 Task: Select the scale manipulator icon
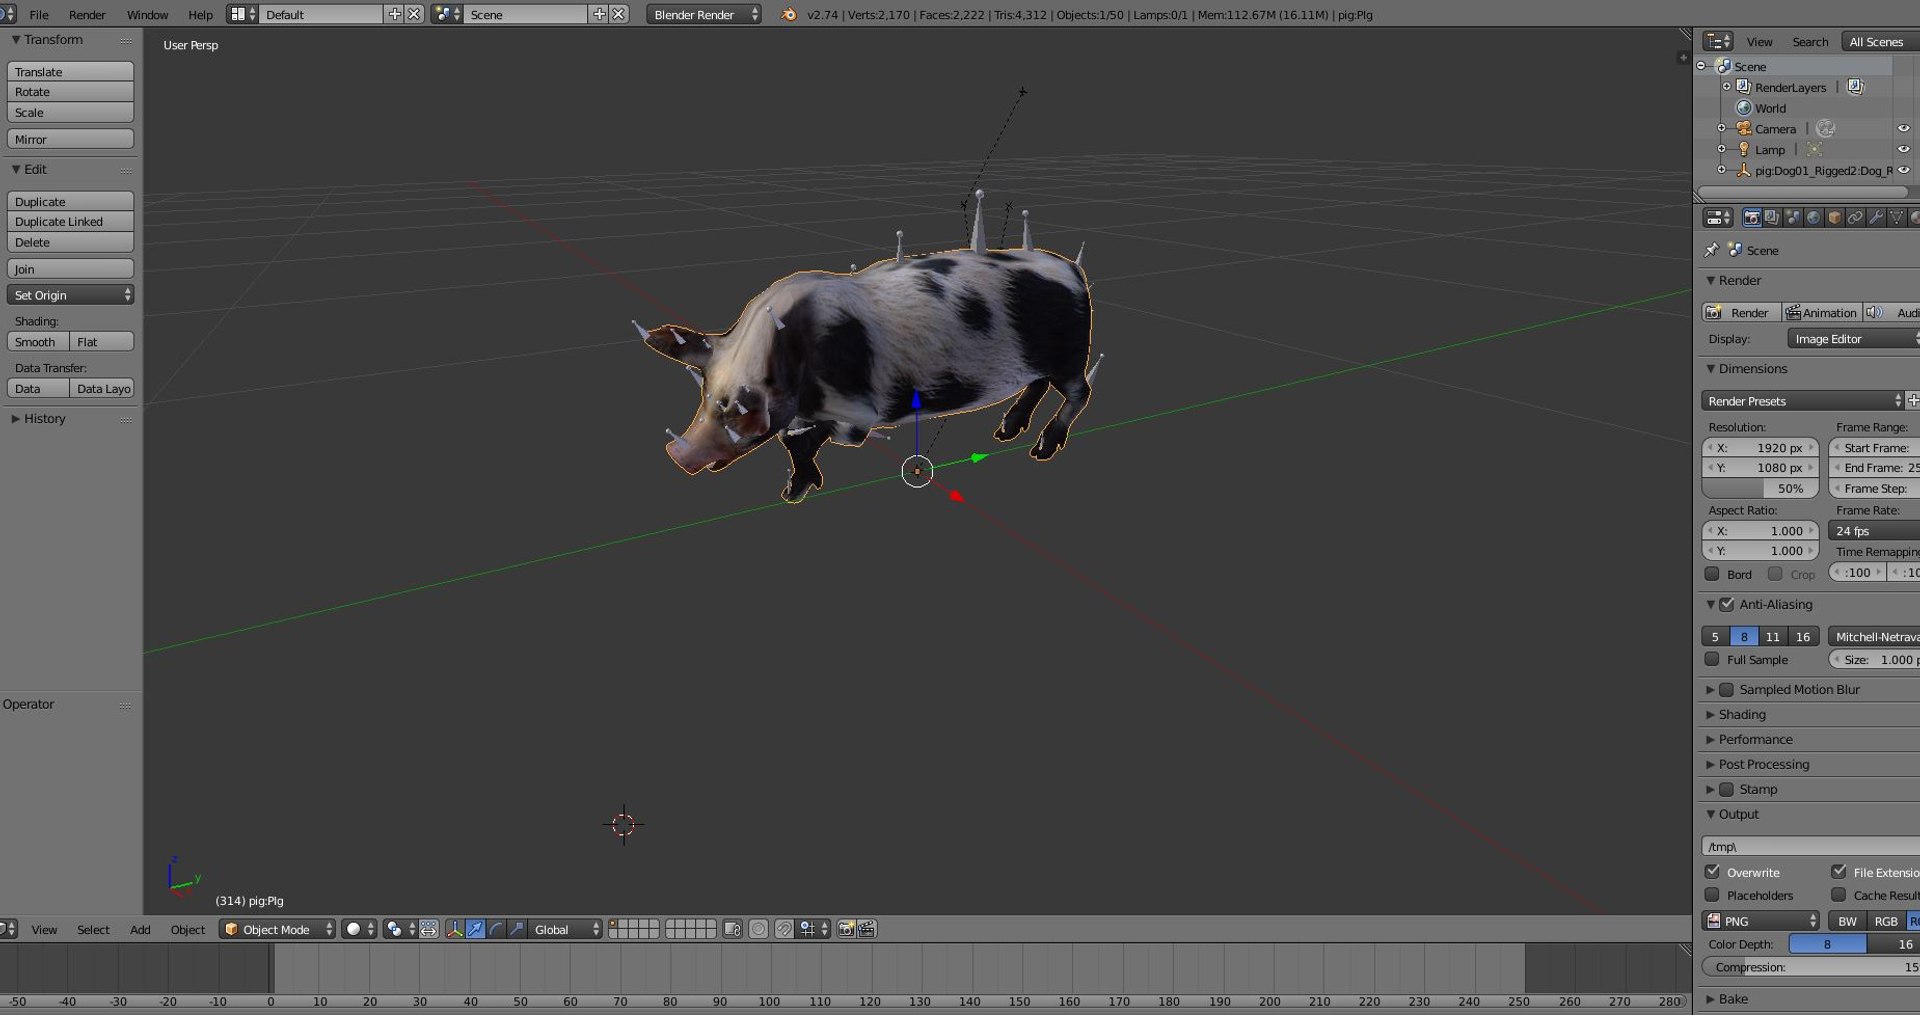[x=516, y=929]
